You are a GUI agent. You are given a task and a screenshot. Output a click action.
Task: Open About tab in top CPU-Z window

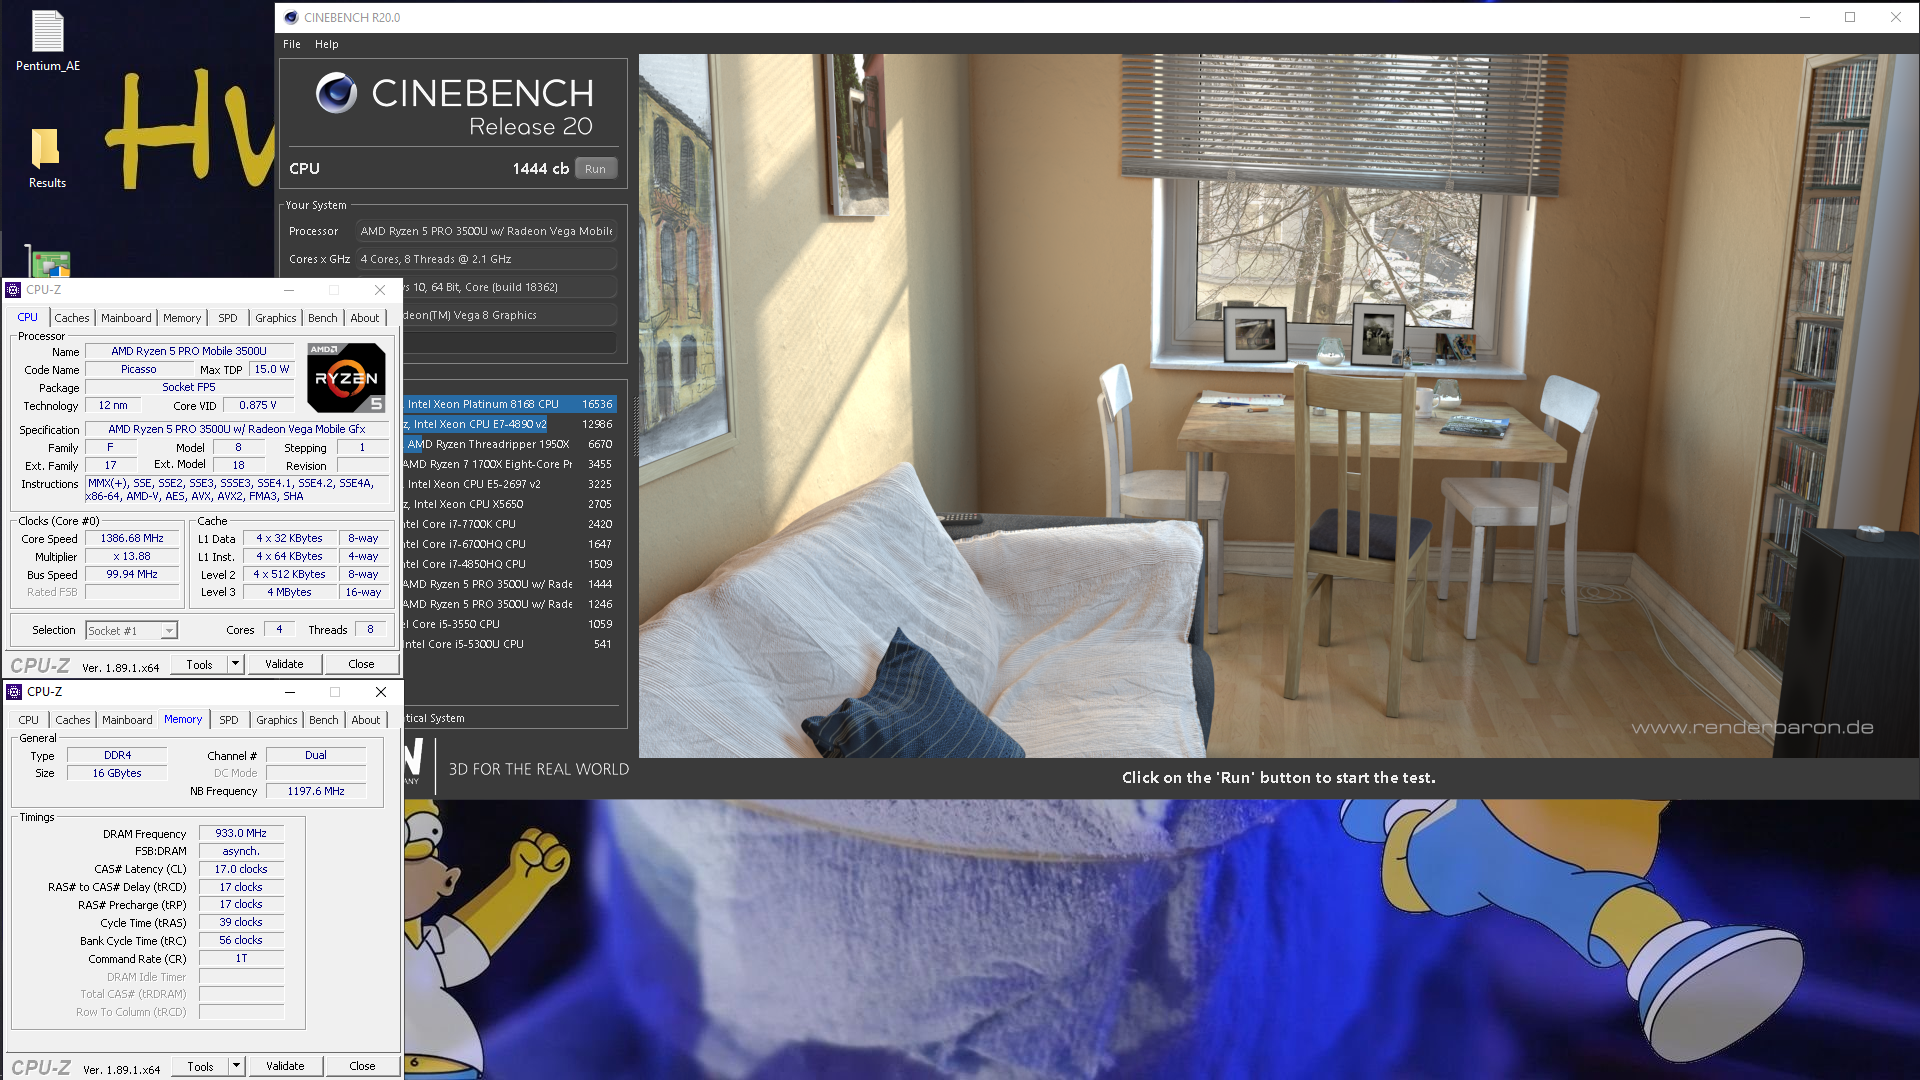tap(364, 318)
